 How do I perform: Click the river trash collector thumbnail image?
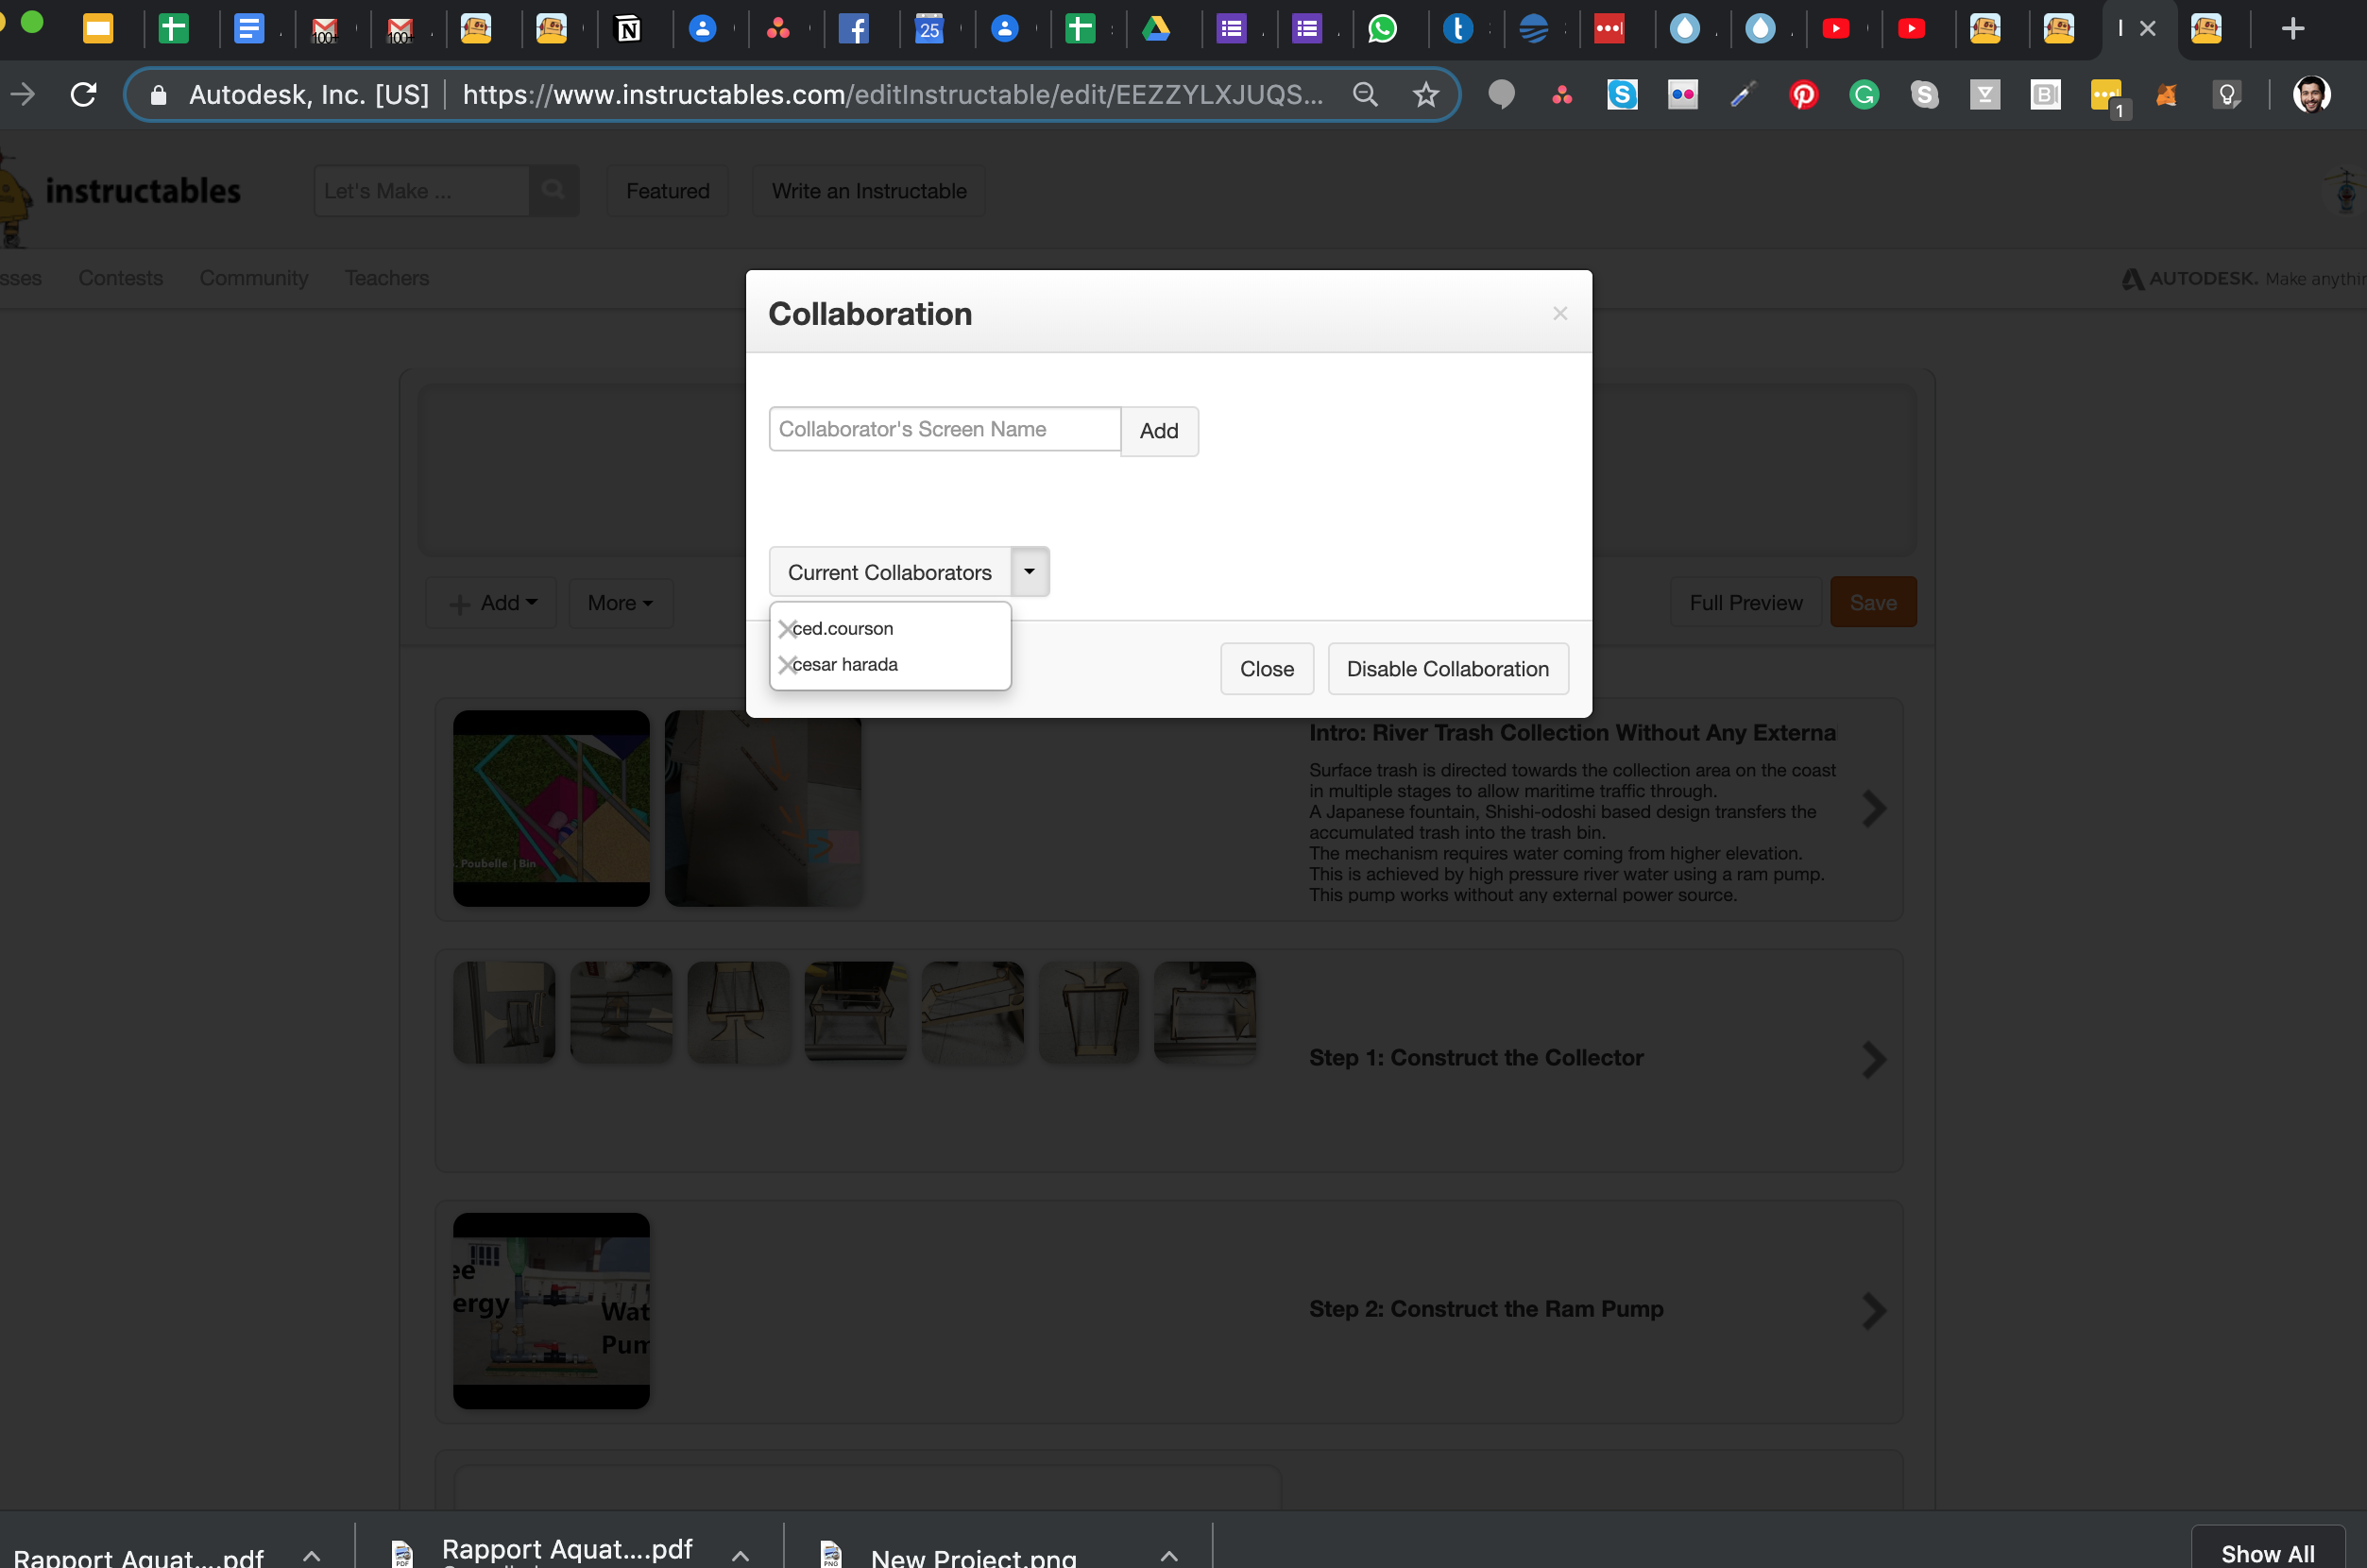(x=550, y=807)
